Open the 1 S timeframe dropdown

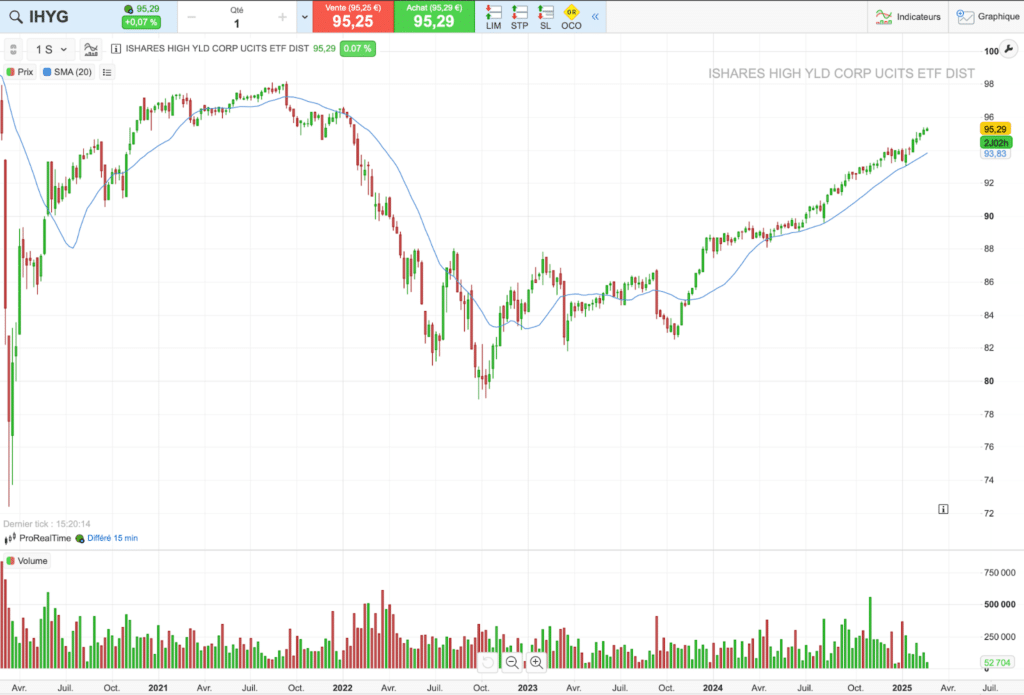pos(51,49)
